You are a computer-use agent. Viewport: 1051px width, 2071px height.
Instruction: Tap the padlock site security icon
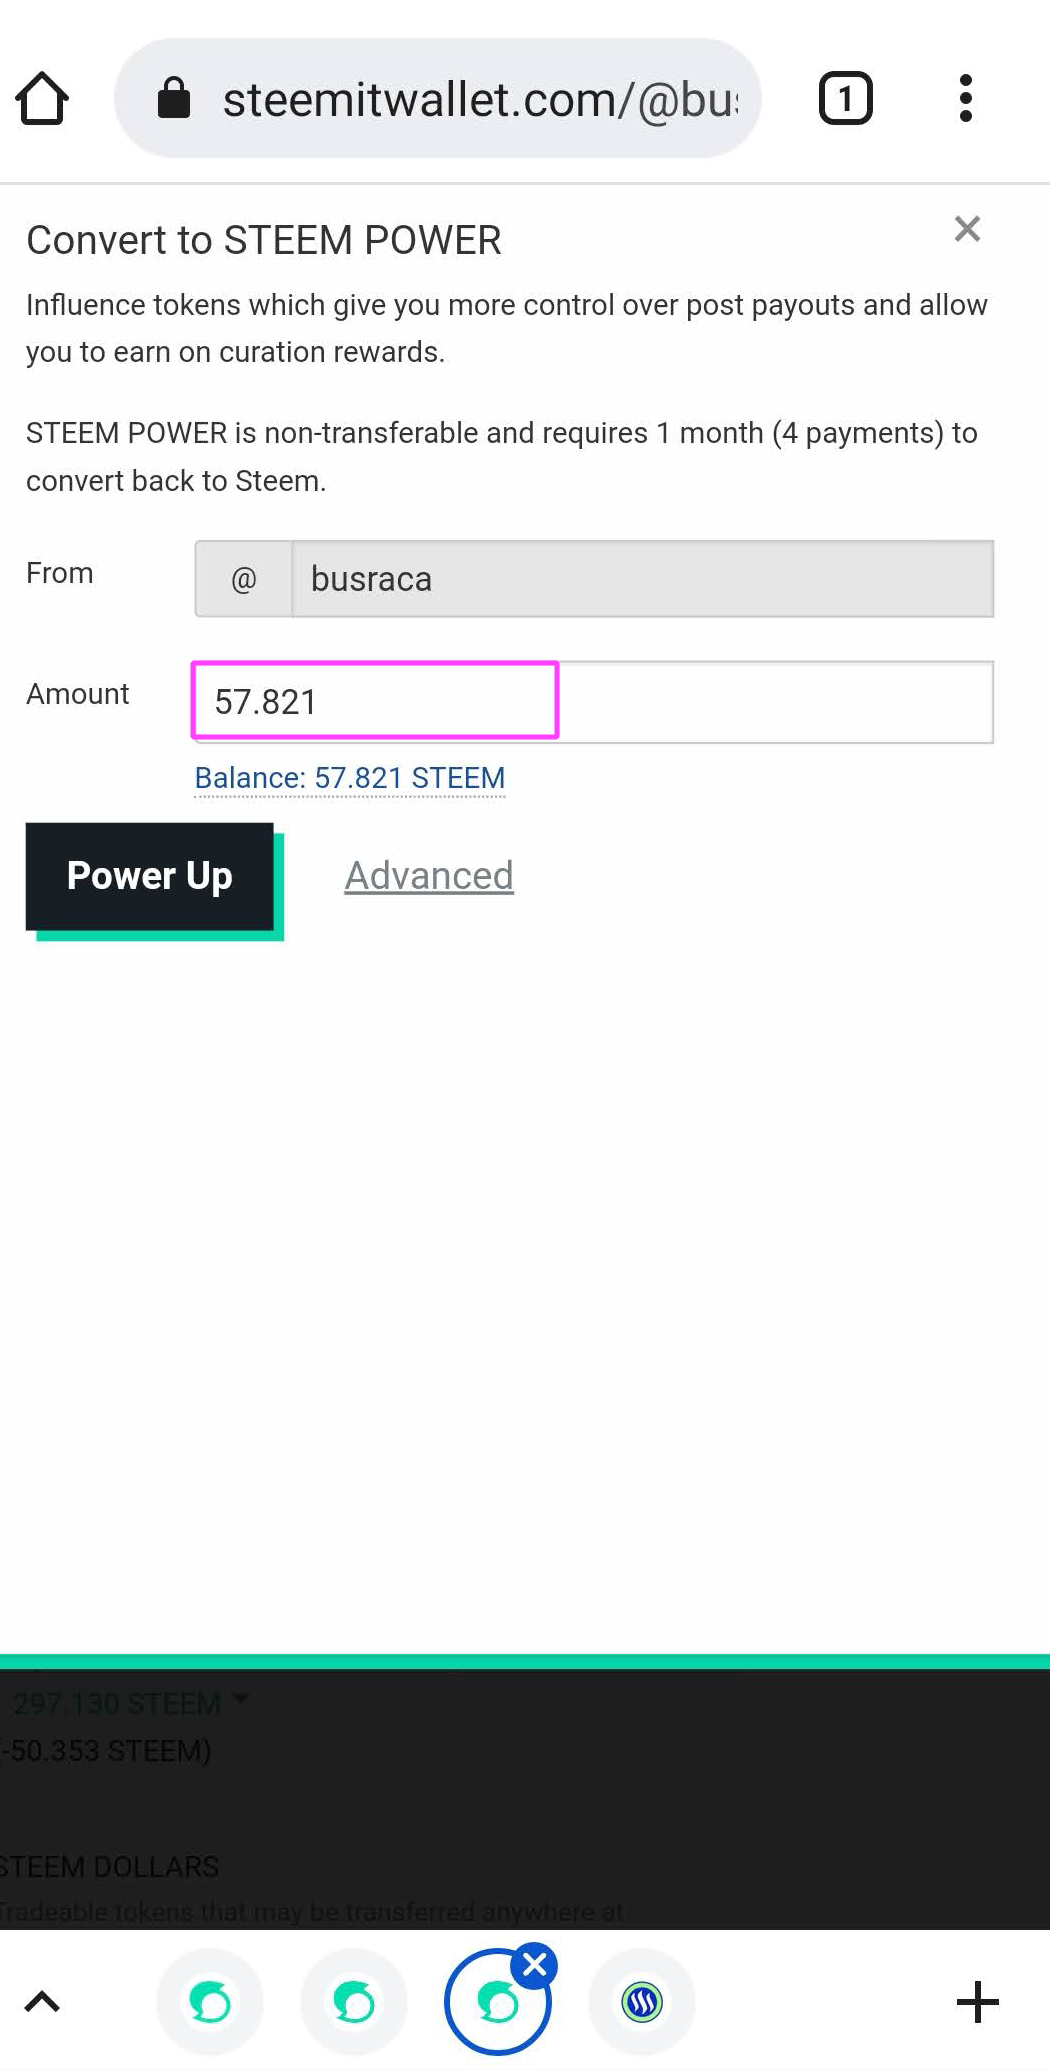[x=174, y=98]
